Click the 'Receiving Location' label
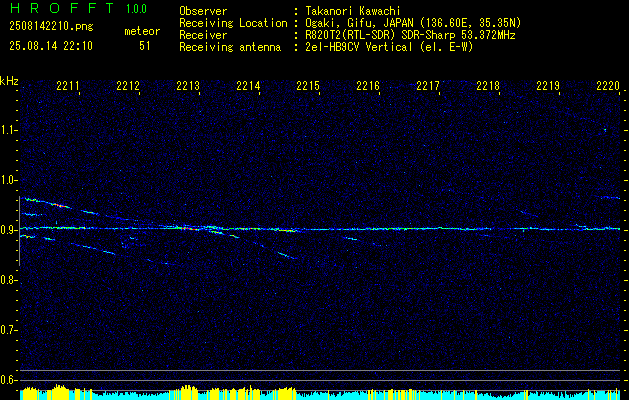 point(233,23)
